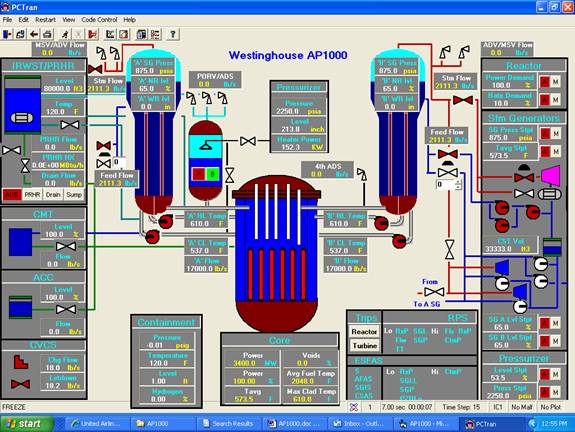Image resolution: width=575 pixels, height=432 pixels.
Task: Click the red feedwater valve for SG B
Action: (448, 154)
